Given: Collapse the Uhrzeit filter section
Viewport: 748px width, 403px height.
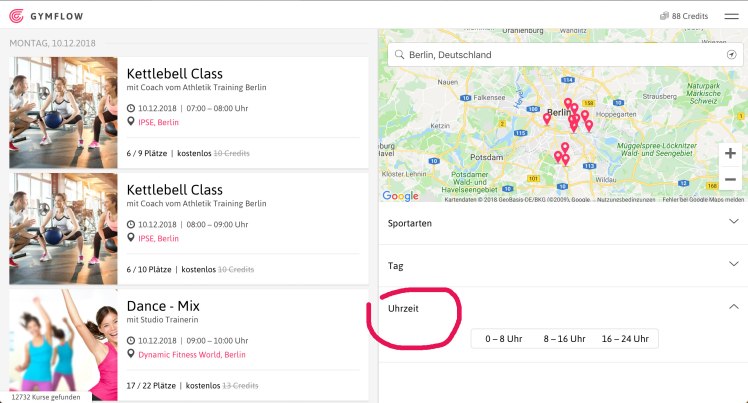Looking at the screenshot, I should click(x=734, y=307).
